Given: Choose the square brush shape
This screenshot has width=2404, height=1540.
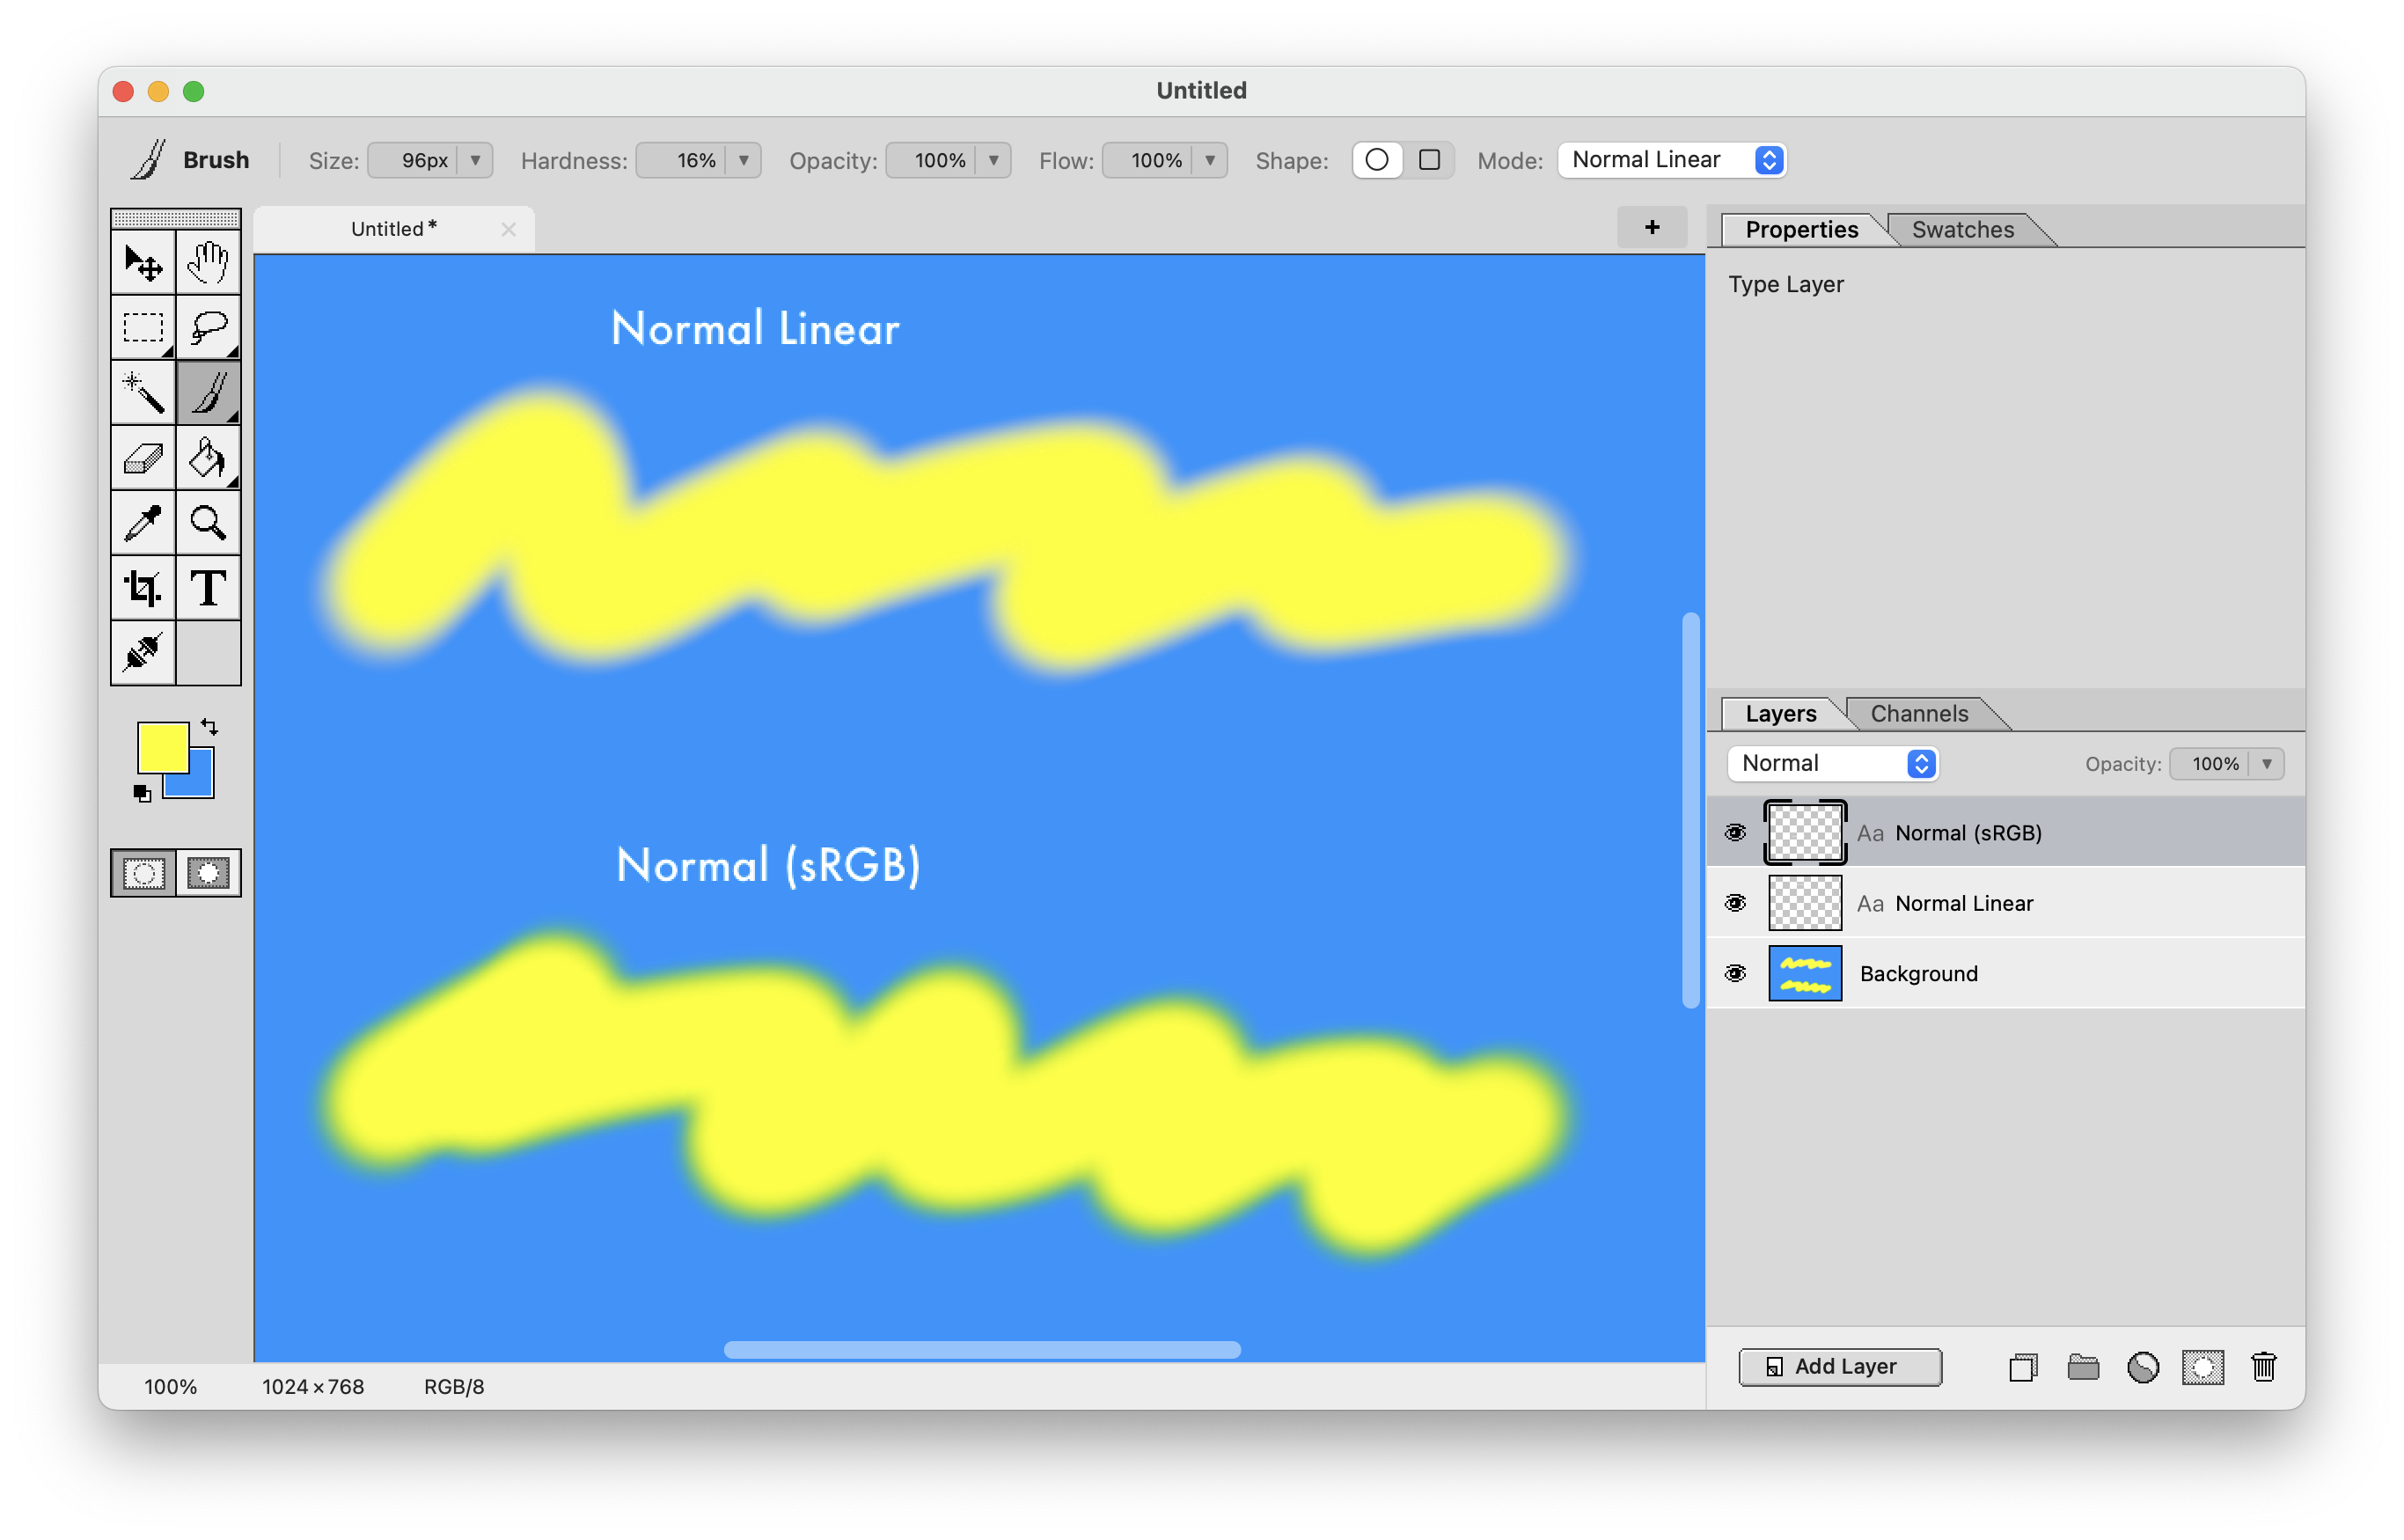Looking at the screenshot, I should coord(1429,160).
